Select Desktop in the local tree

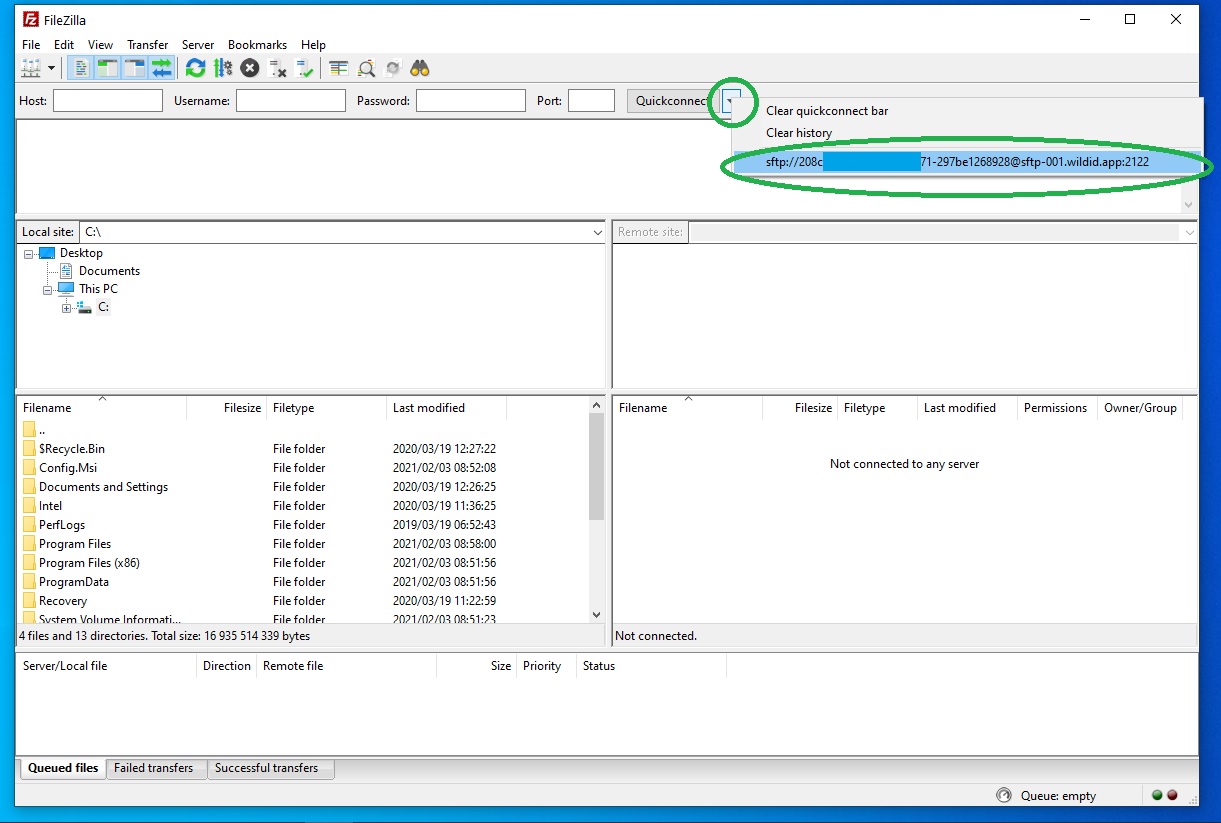point(81,253)
